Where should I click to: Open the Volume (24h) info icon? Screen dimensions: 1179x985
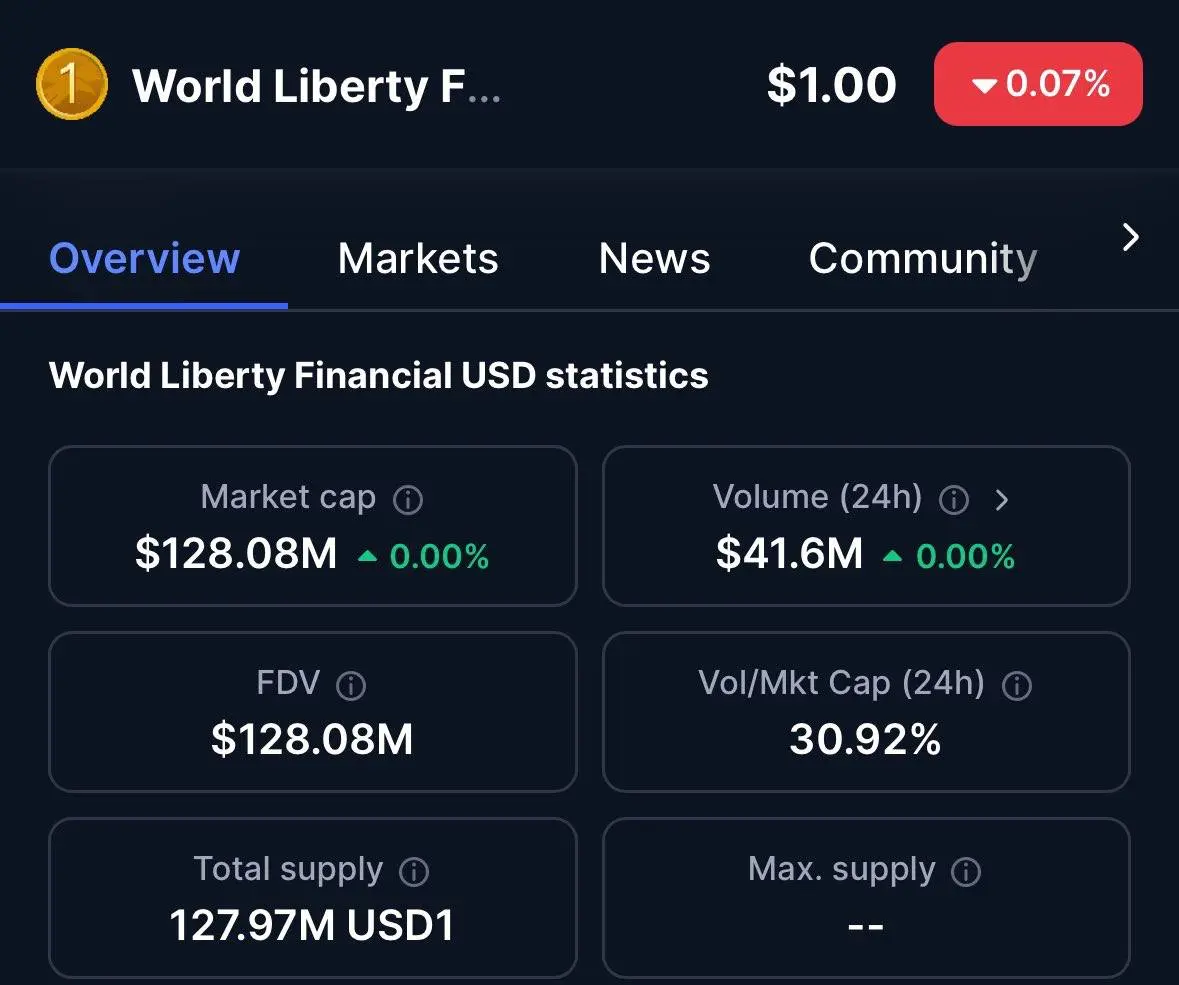click(x=954, y=499)
